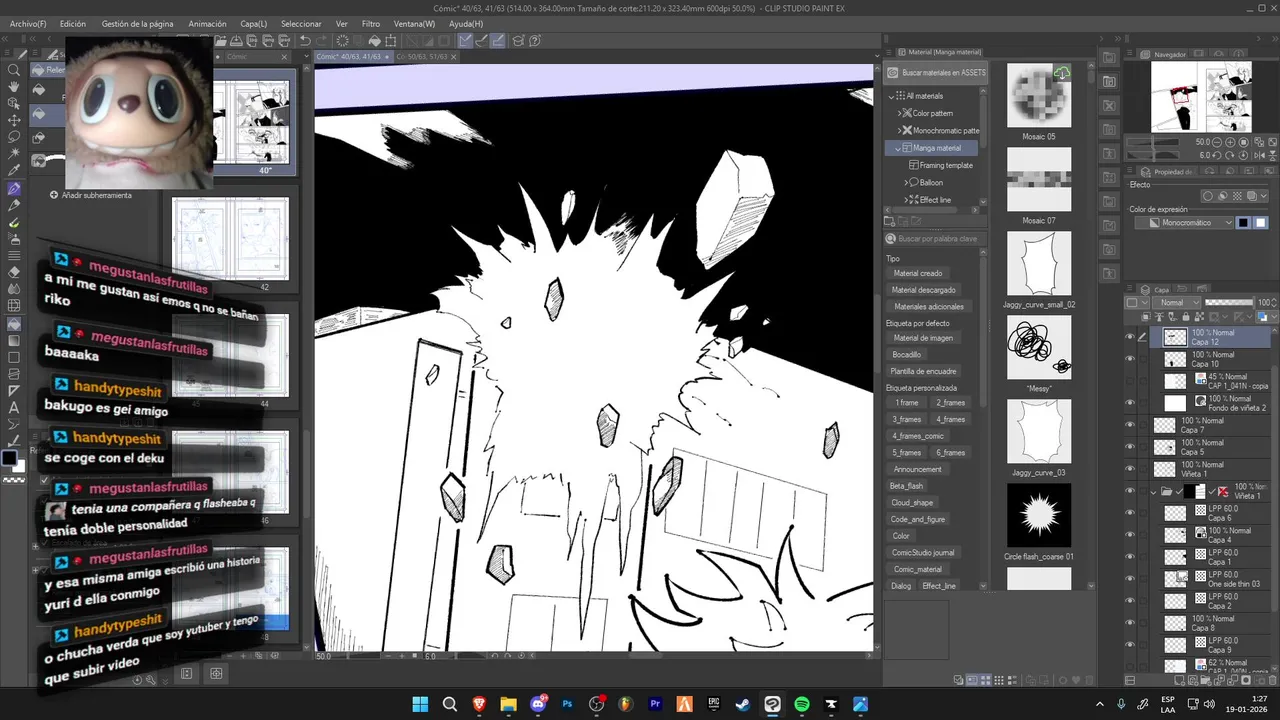The image size is (1280, 720).
Task: Hide layer Capa 10
Action: coord(1130,359)
